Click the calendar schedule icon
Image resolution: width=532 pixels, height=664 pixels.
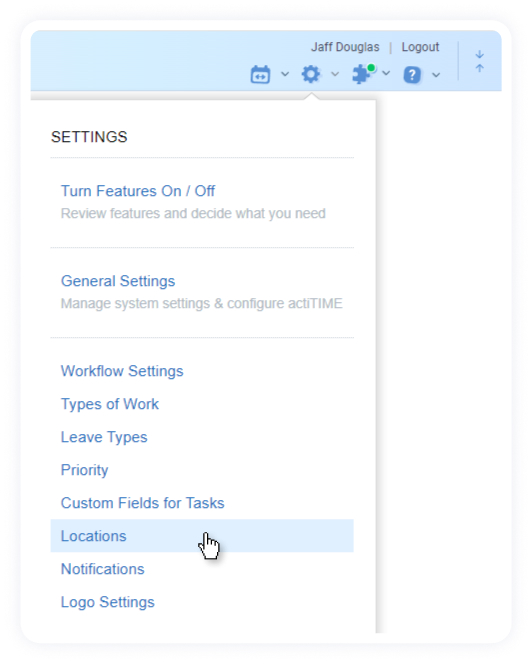click(x=260, y=75)
